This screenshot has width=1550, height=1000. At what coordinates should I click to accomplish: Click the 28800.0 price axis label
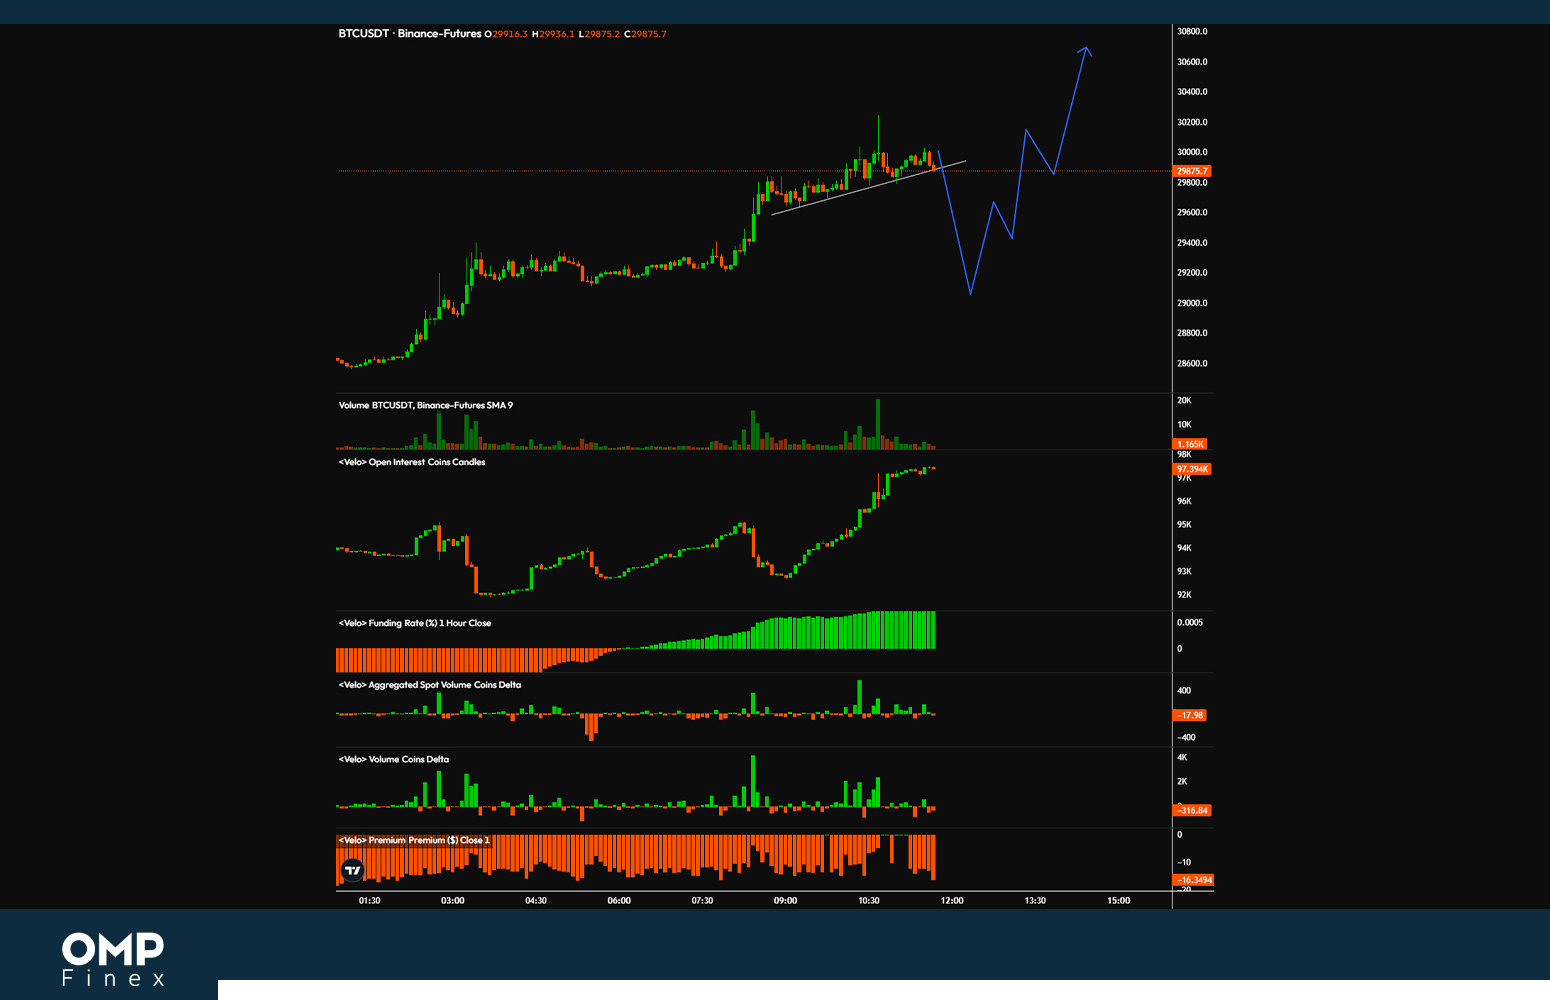pyautogui.click(x=1192, y=333)
